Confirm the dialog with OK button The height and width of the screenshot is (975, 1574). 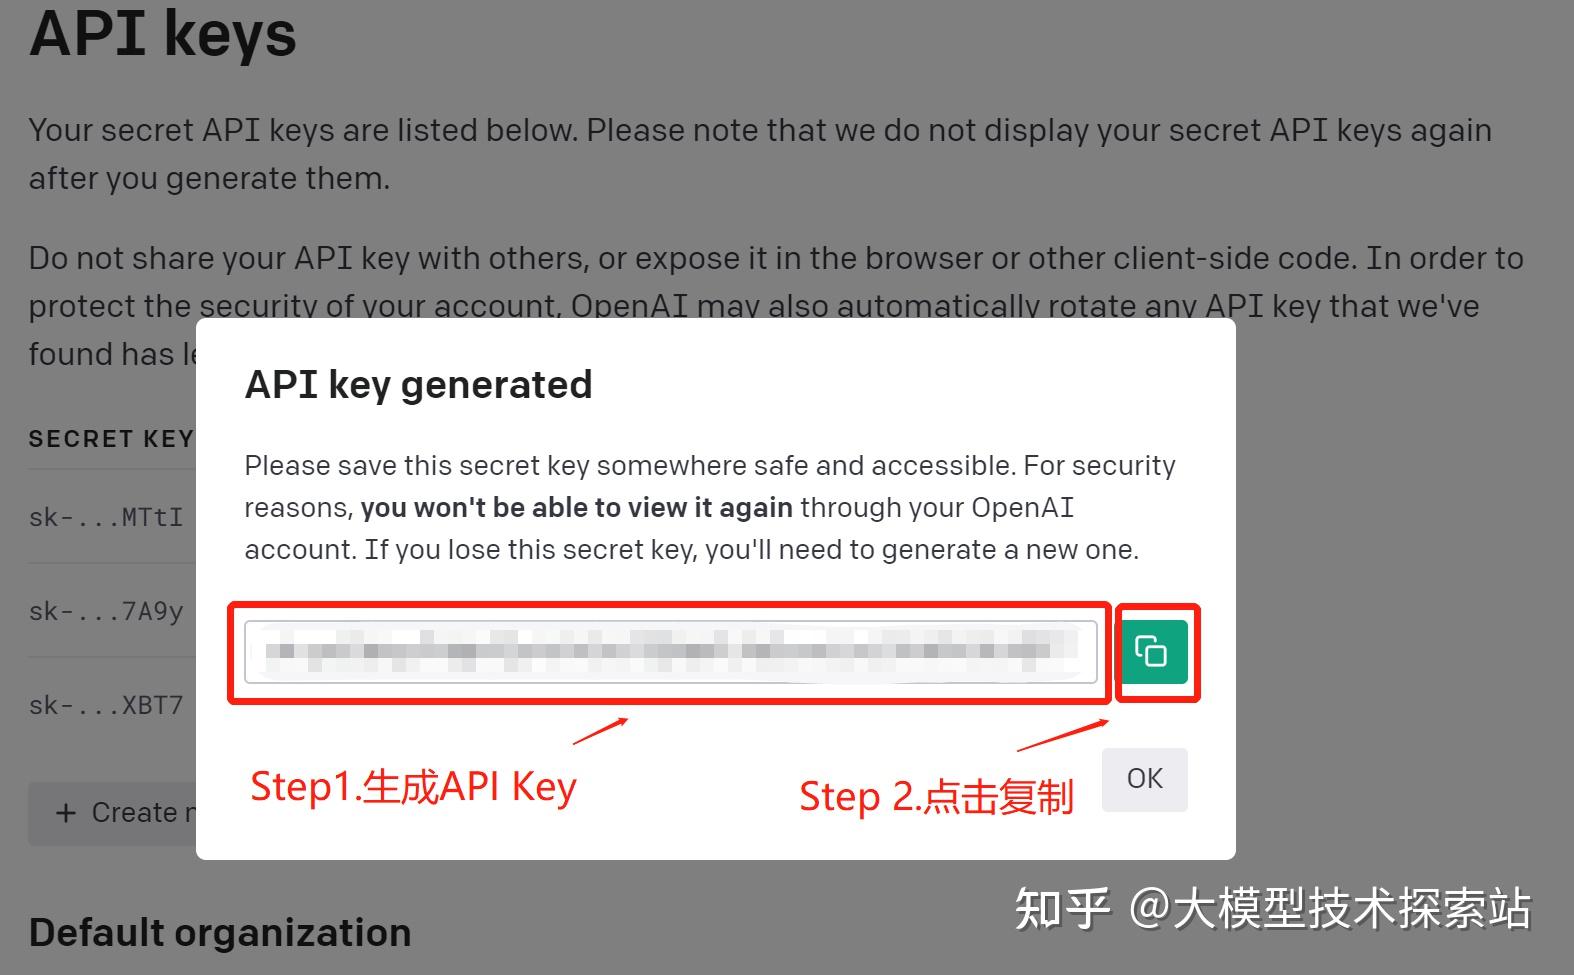(x=1145, y=779)
